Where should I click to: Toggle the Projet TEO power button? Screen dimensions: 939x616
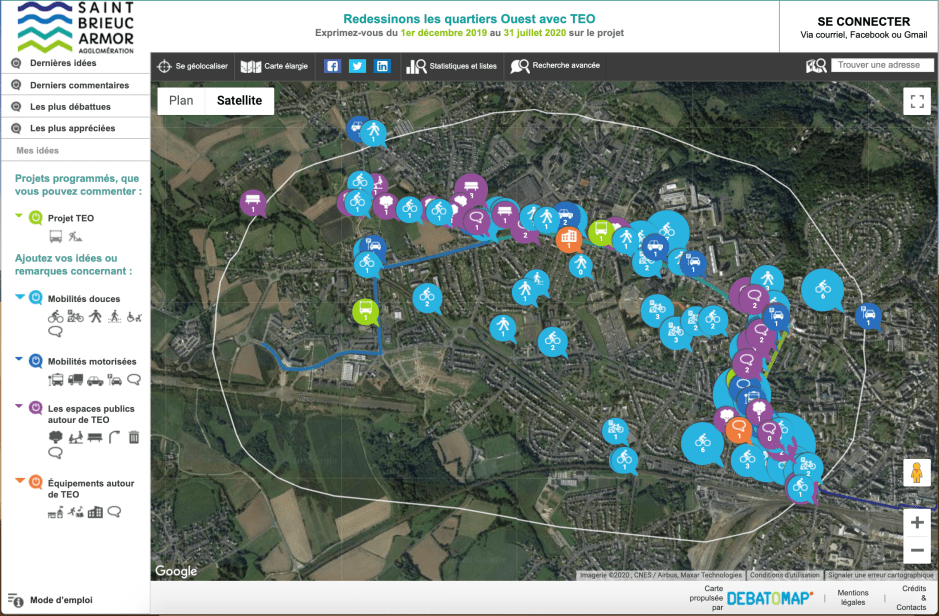pos(35,217)
